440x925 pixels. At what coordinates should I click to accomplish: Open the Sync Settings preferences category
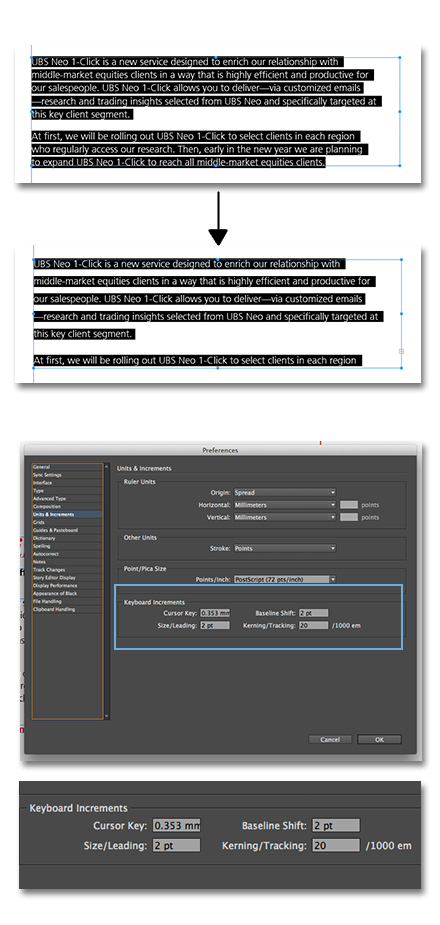point(67,475)
